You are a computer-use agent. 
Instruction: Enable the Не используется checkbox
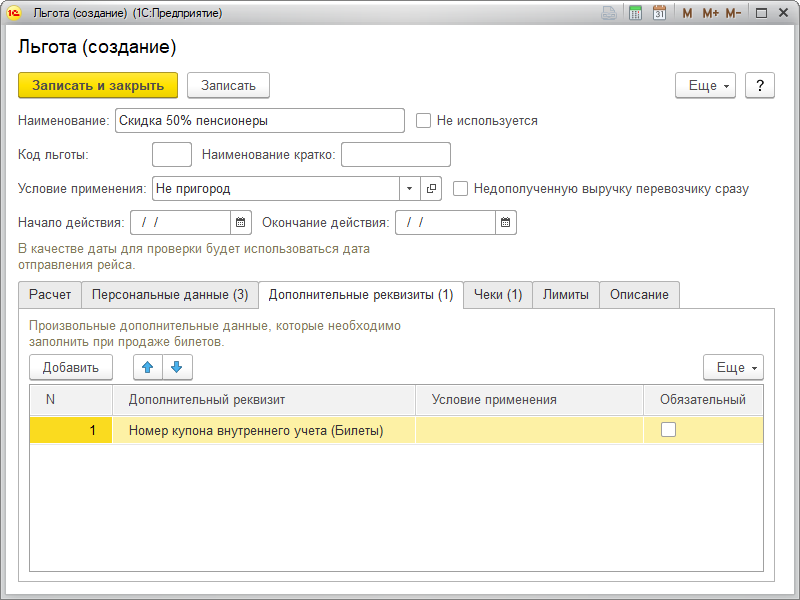click(x=424, y=121)
